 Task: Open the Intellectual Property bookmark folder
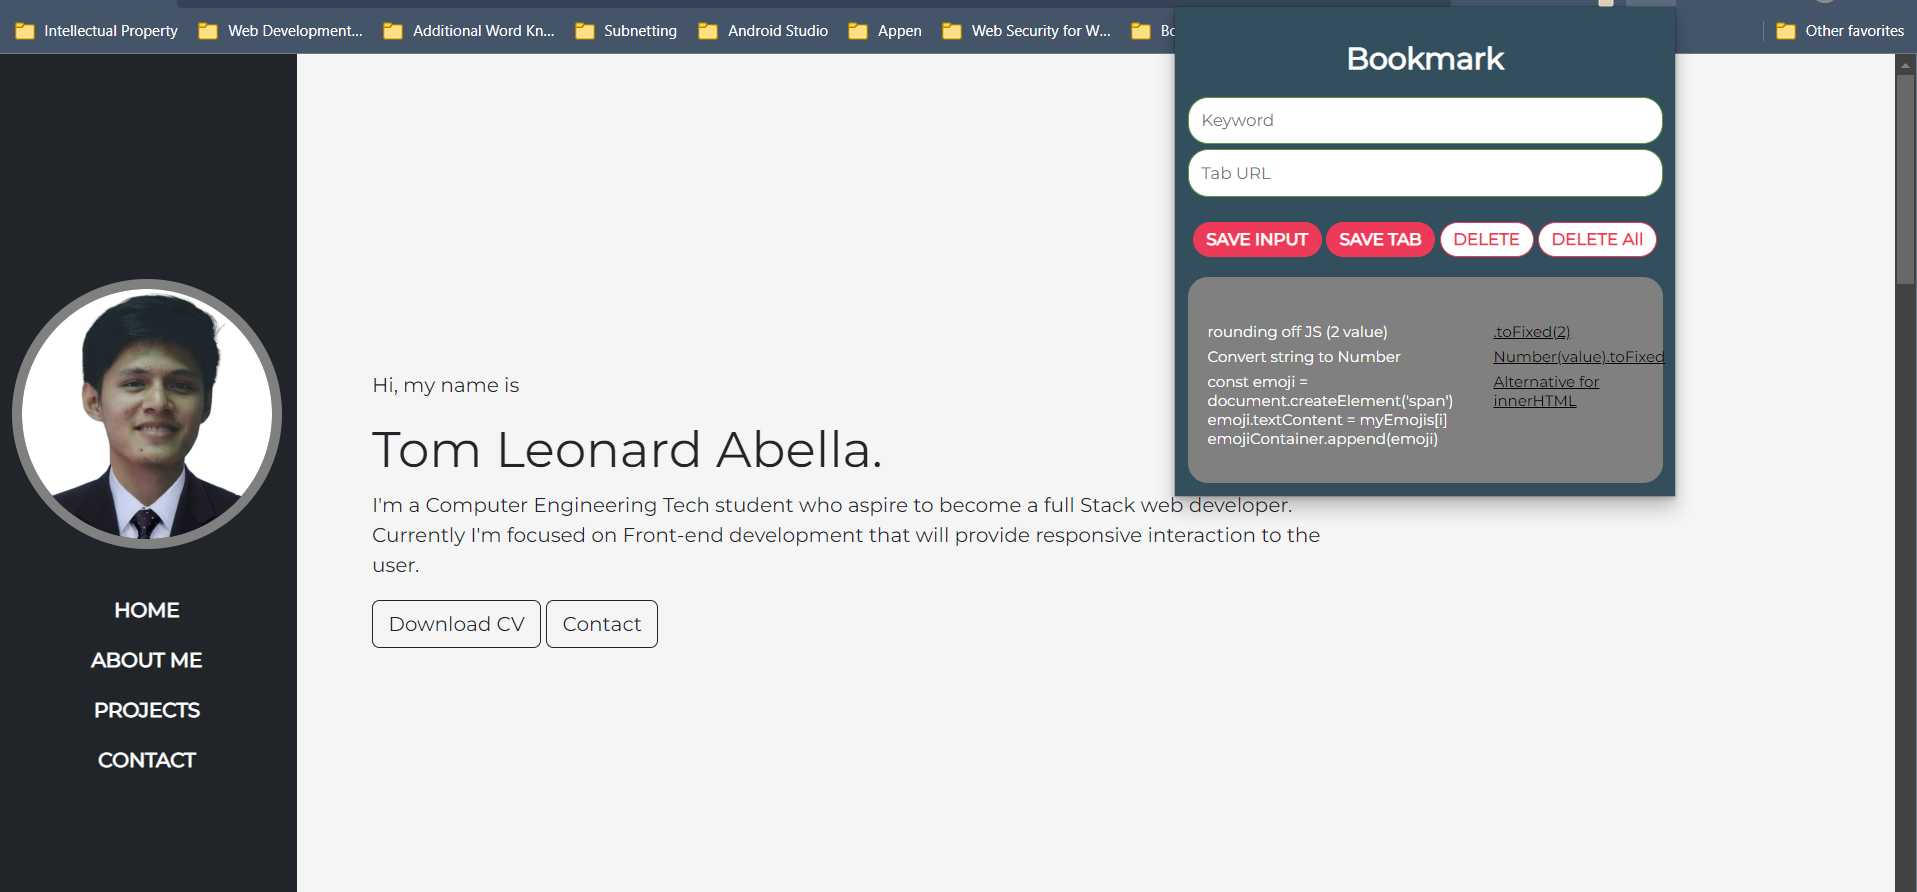(x=97, y=31)
